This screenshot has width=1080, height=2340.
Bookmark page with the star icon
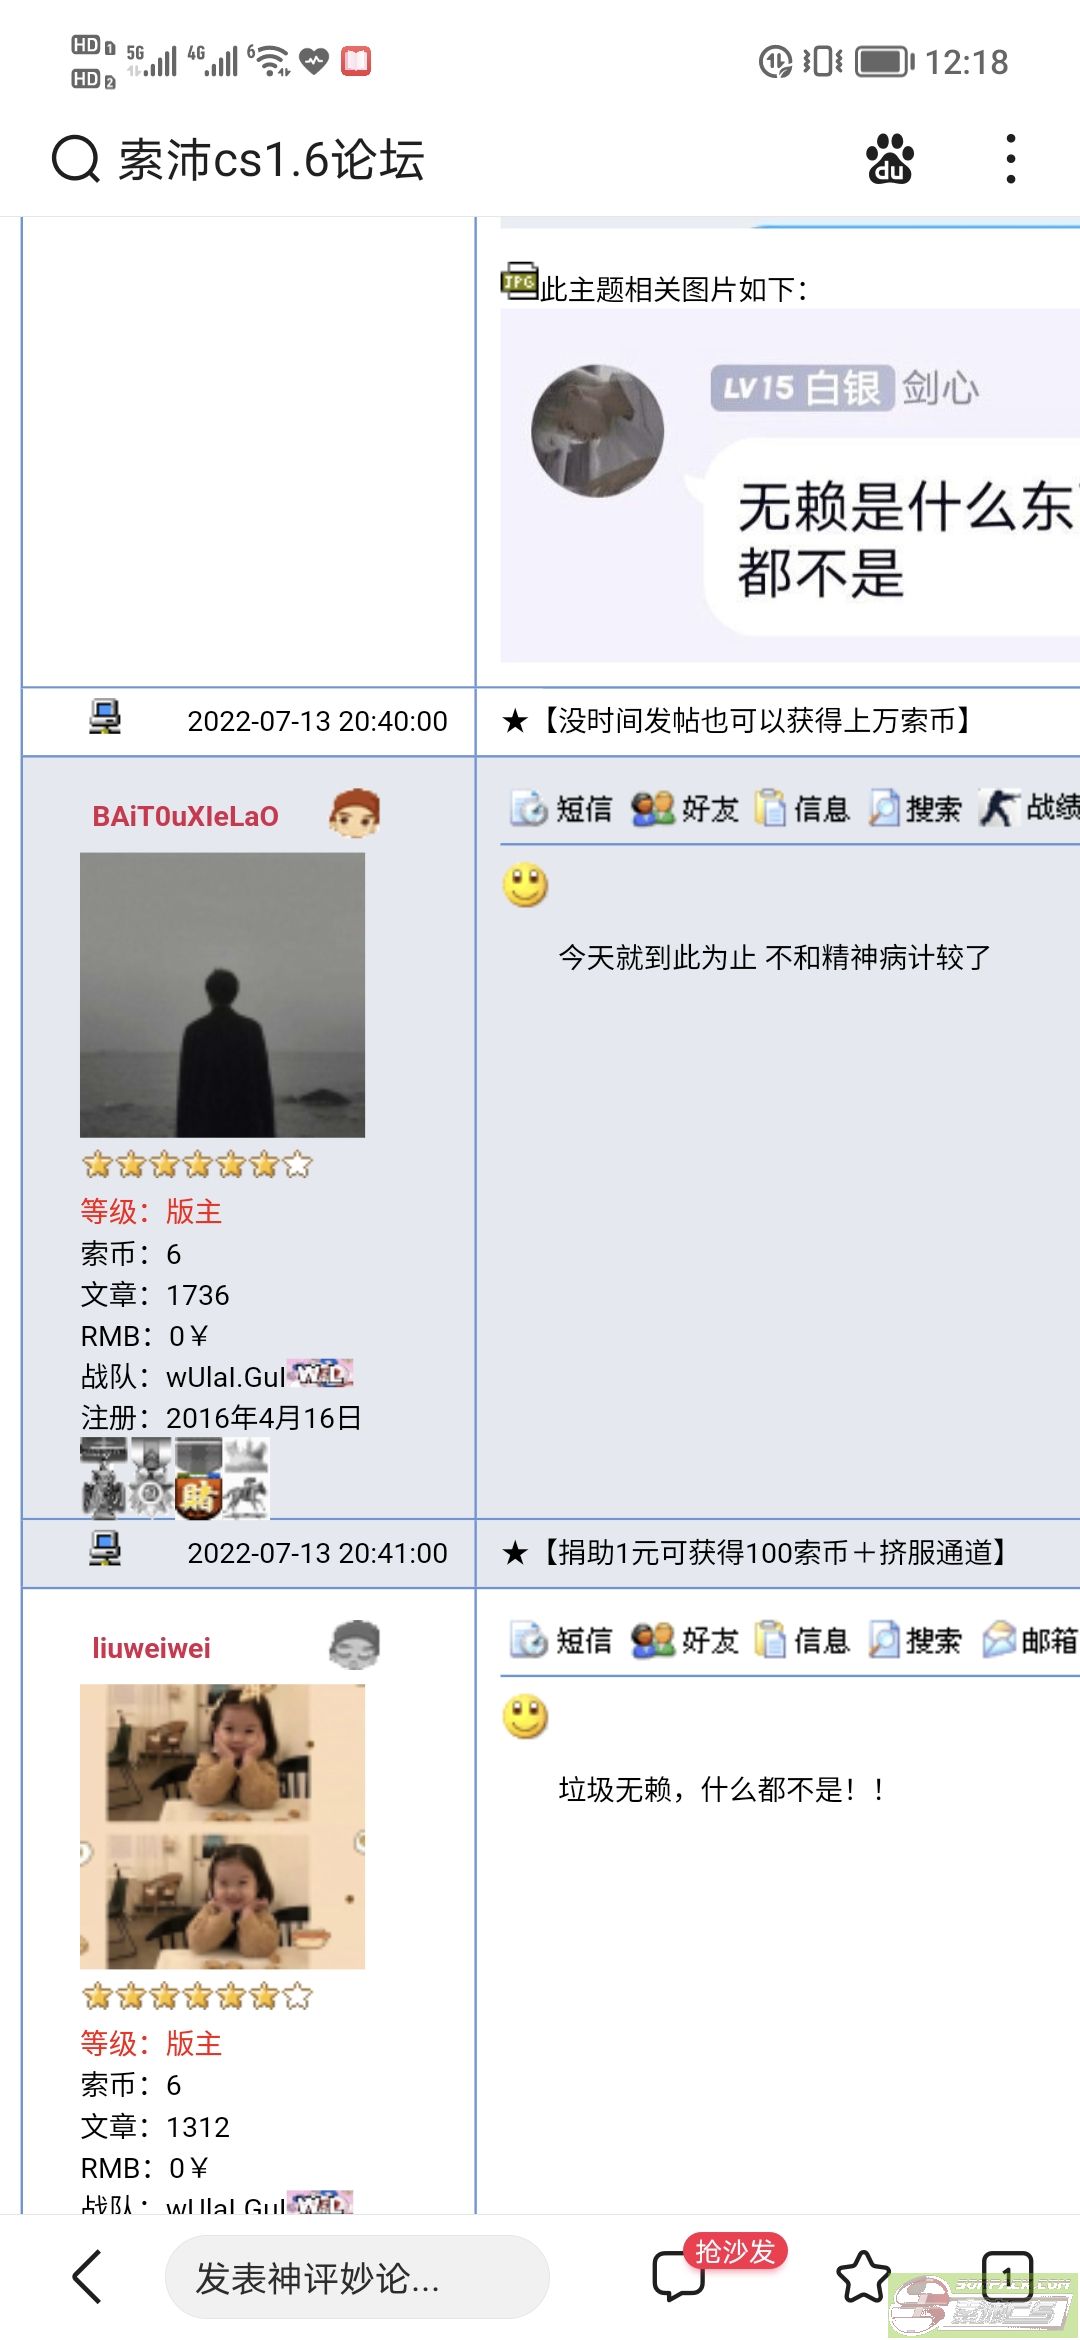coord(863,2277)
